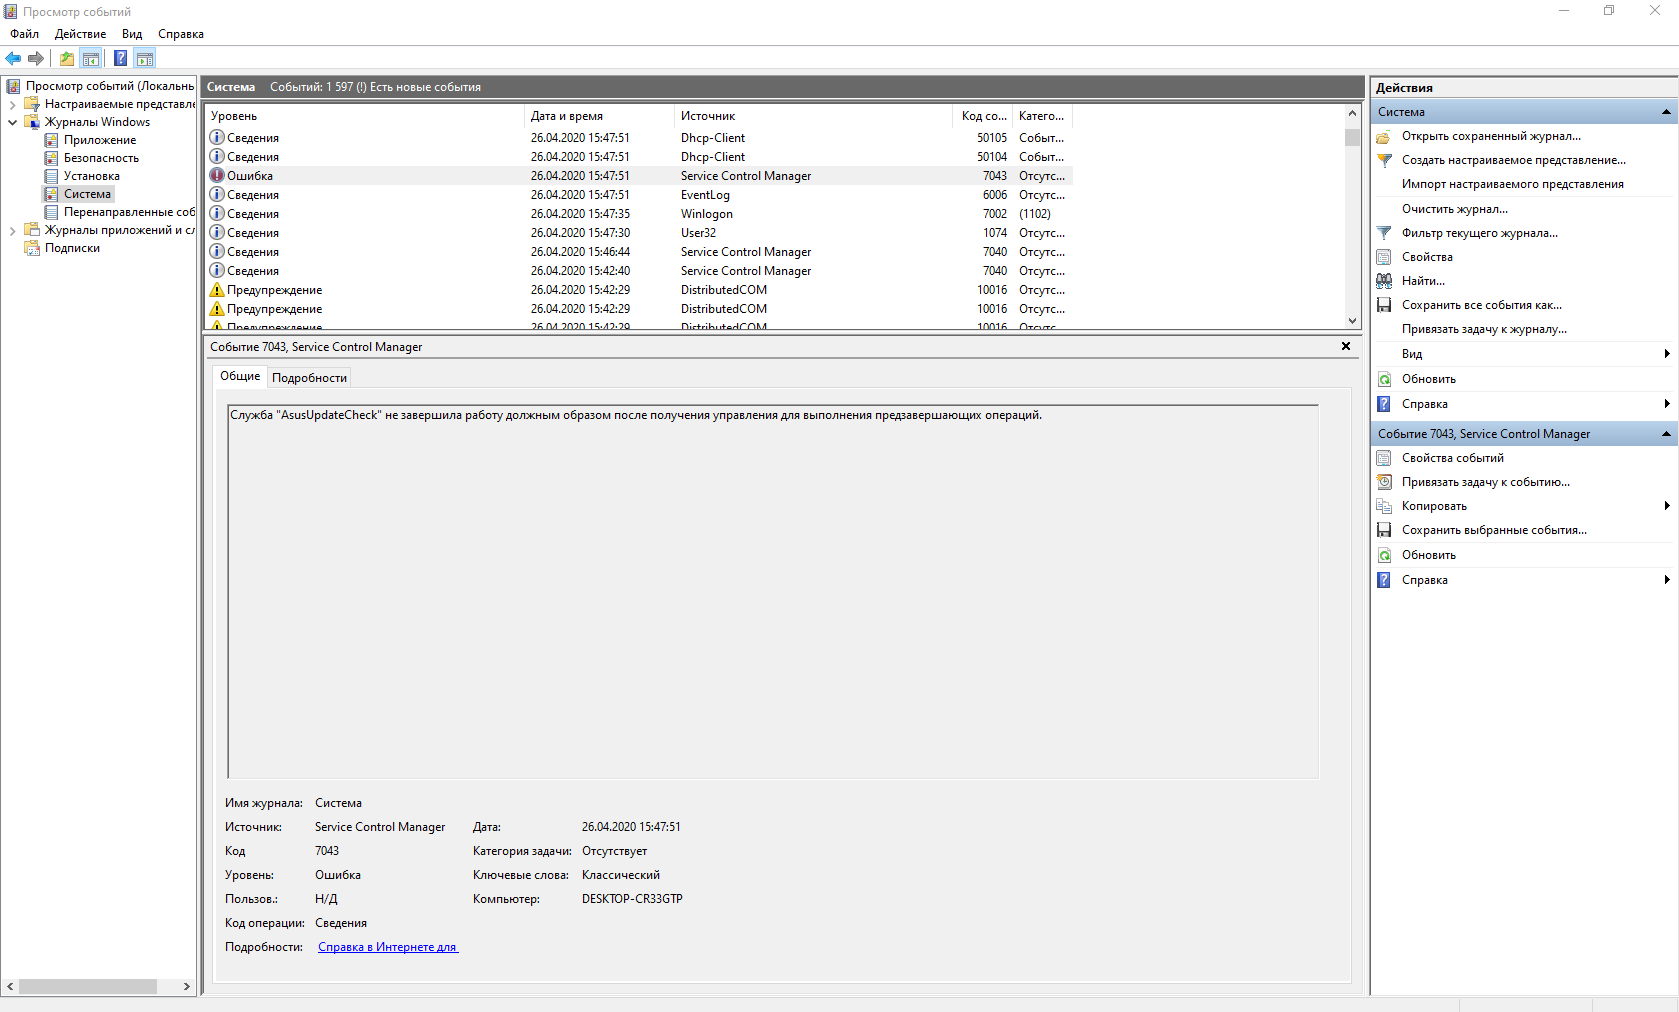Click the event description text box
This screenshot has height=1012, width=1679.
(773, 592)
